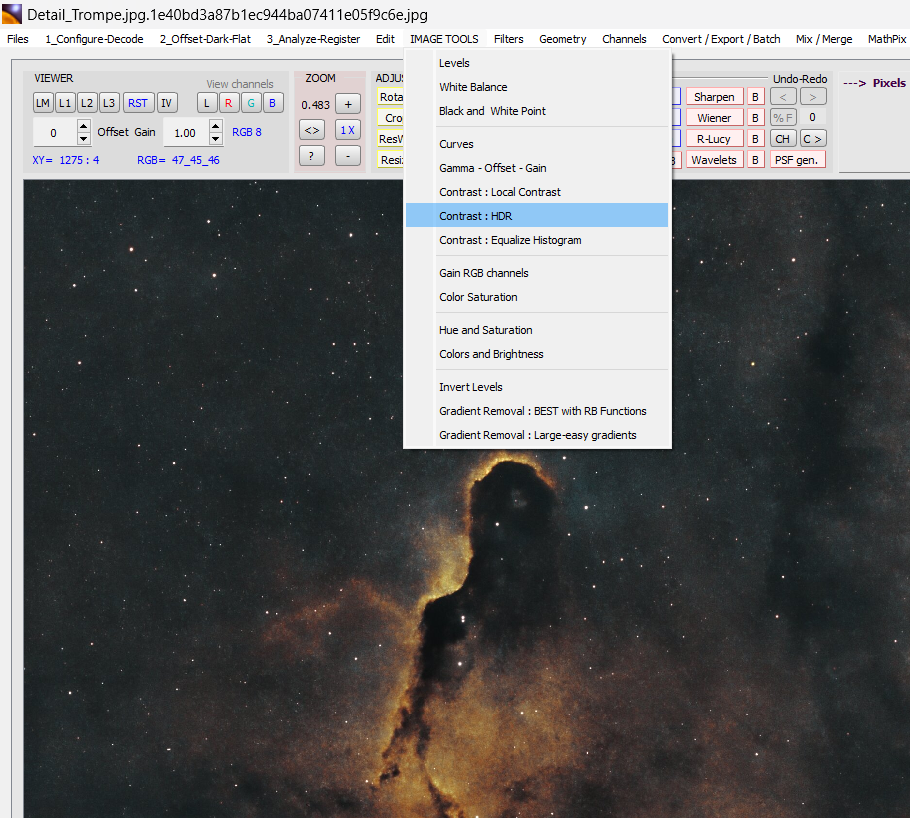
Task: Open the Geometry menu
Action: click(x=563, y=39)
